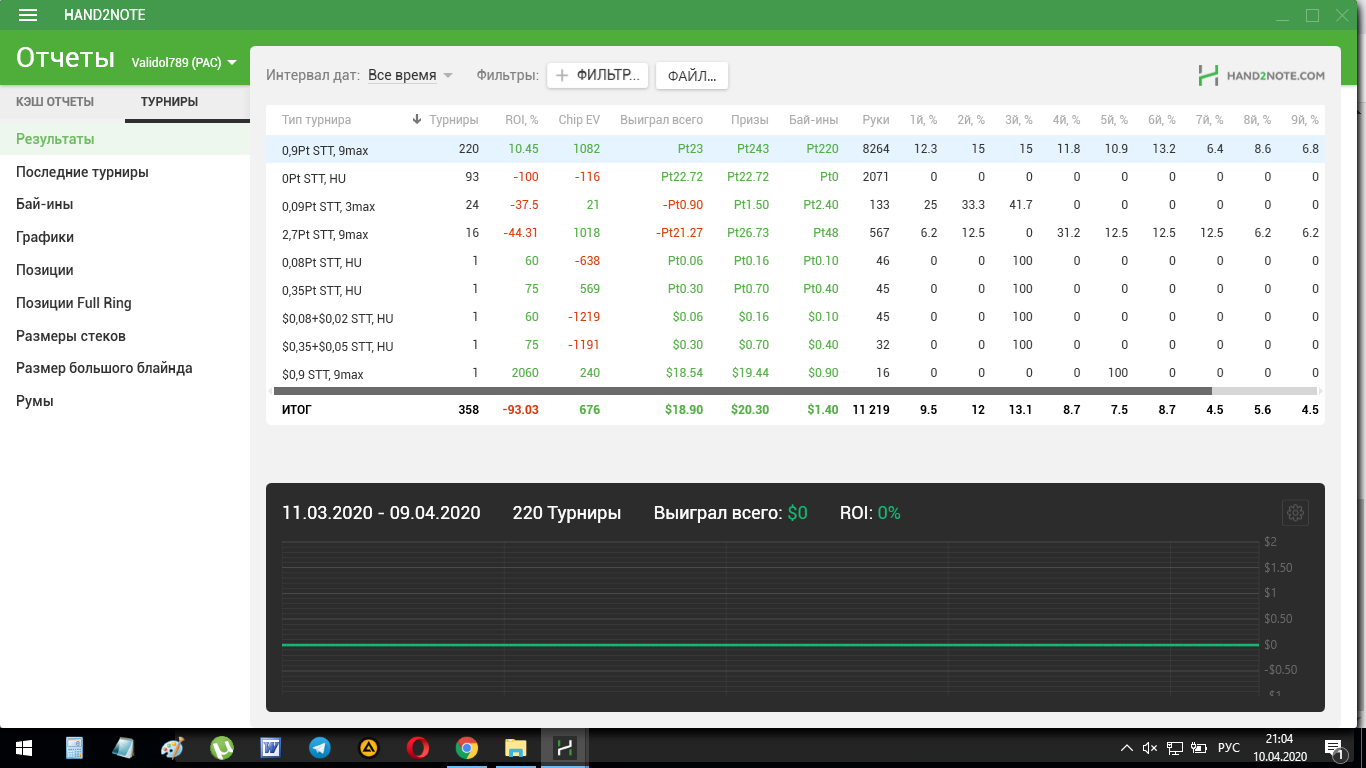
Task: Launch Calculator from taskbar
Action: tap(74, 748)
